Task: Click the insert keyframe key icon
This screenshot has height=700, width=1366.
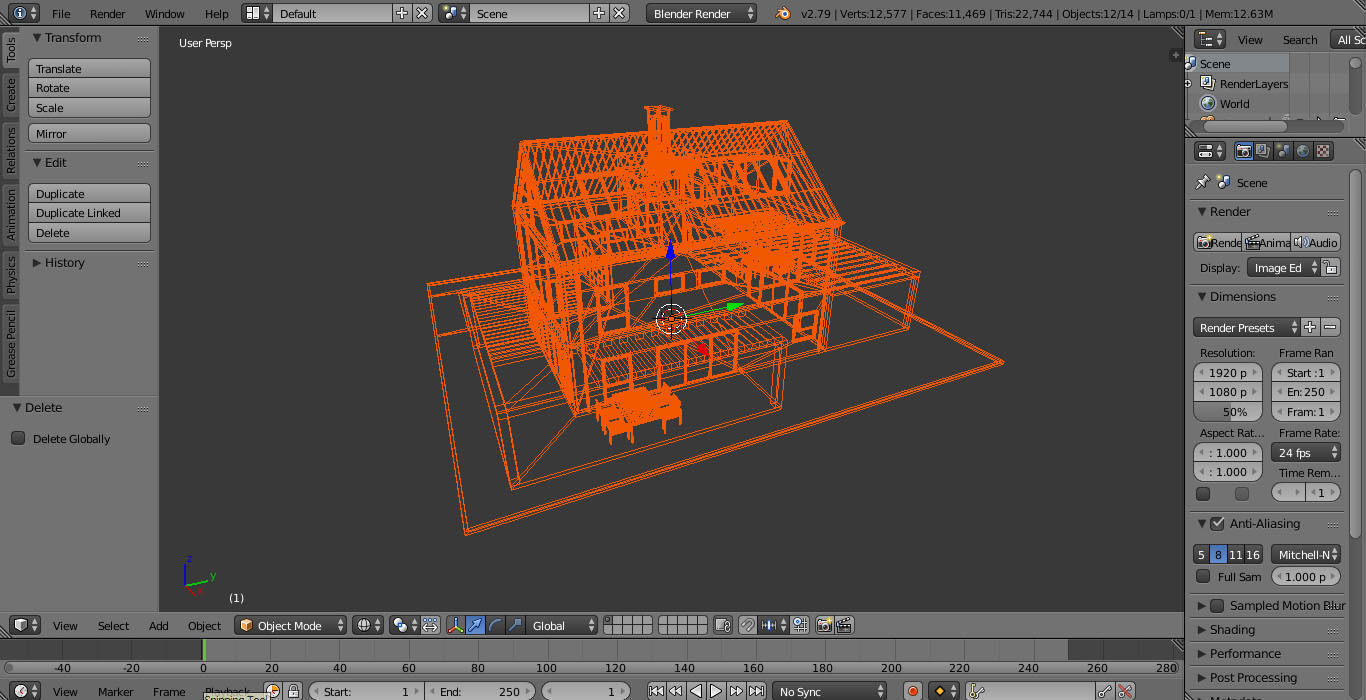Action: (x=1104, y=691)
